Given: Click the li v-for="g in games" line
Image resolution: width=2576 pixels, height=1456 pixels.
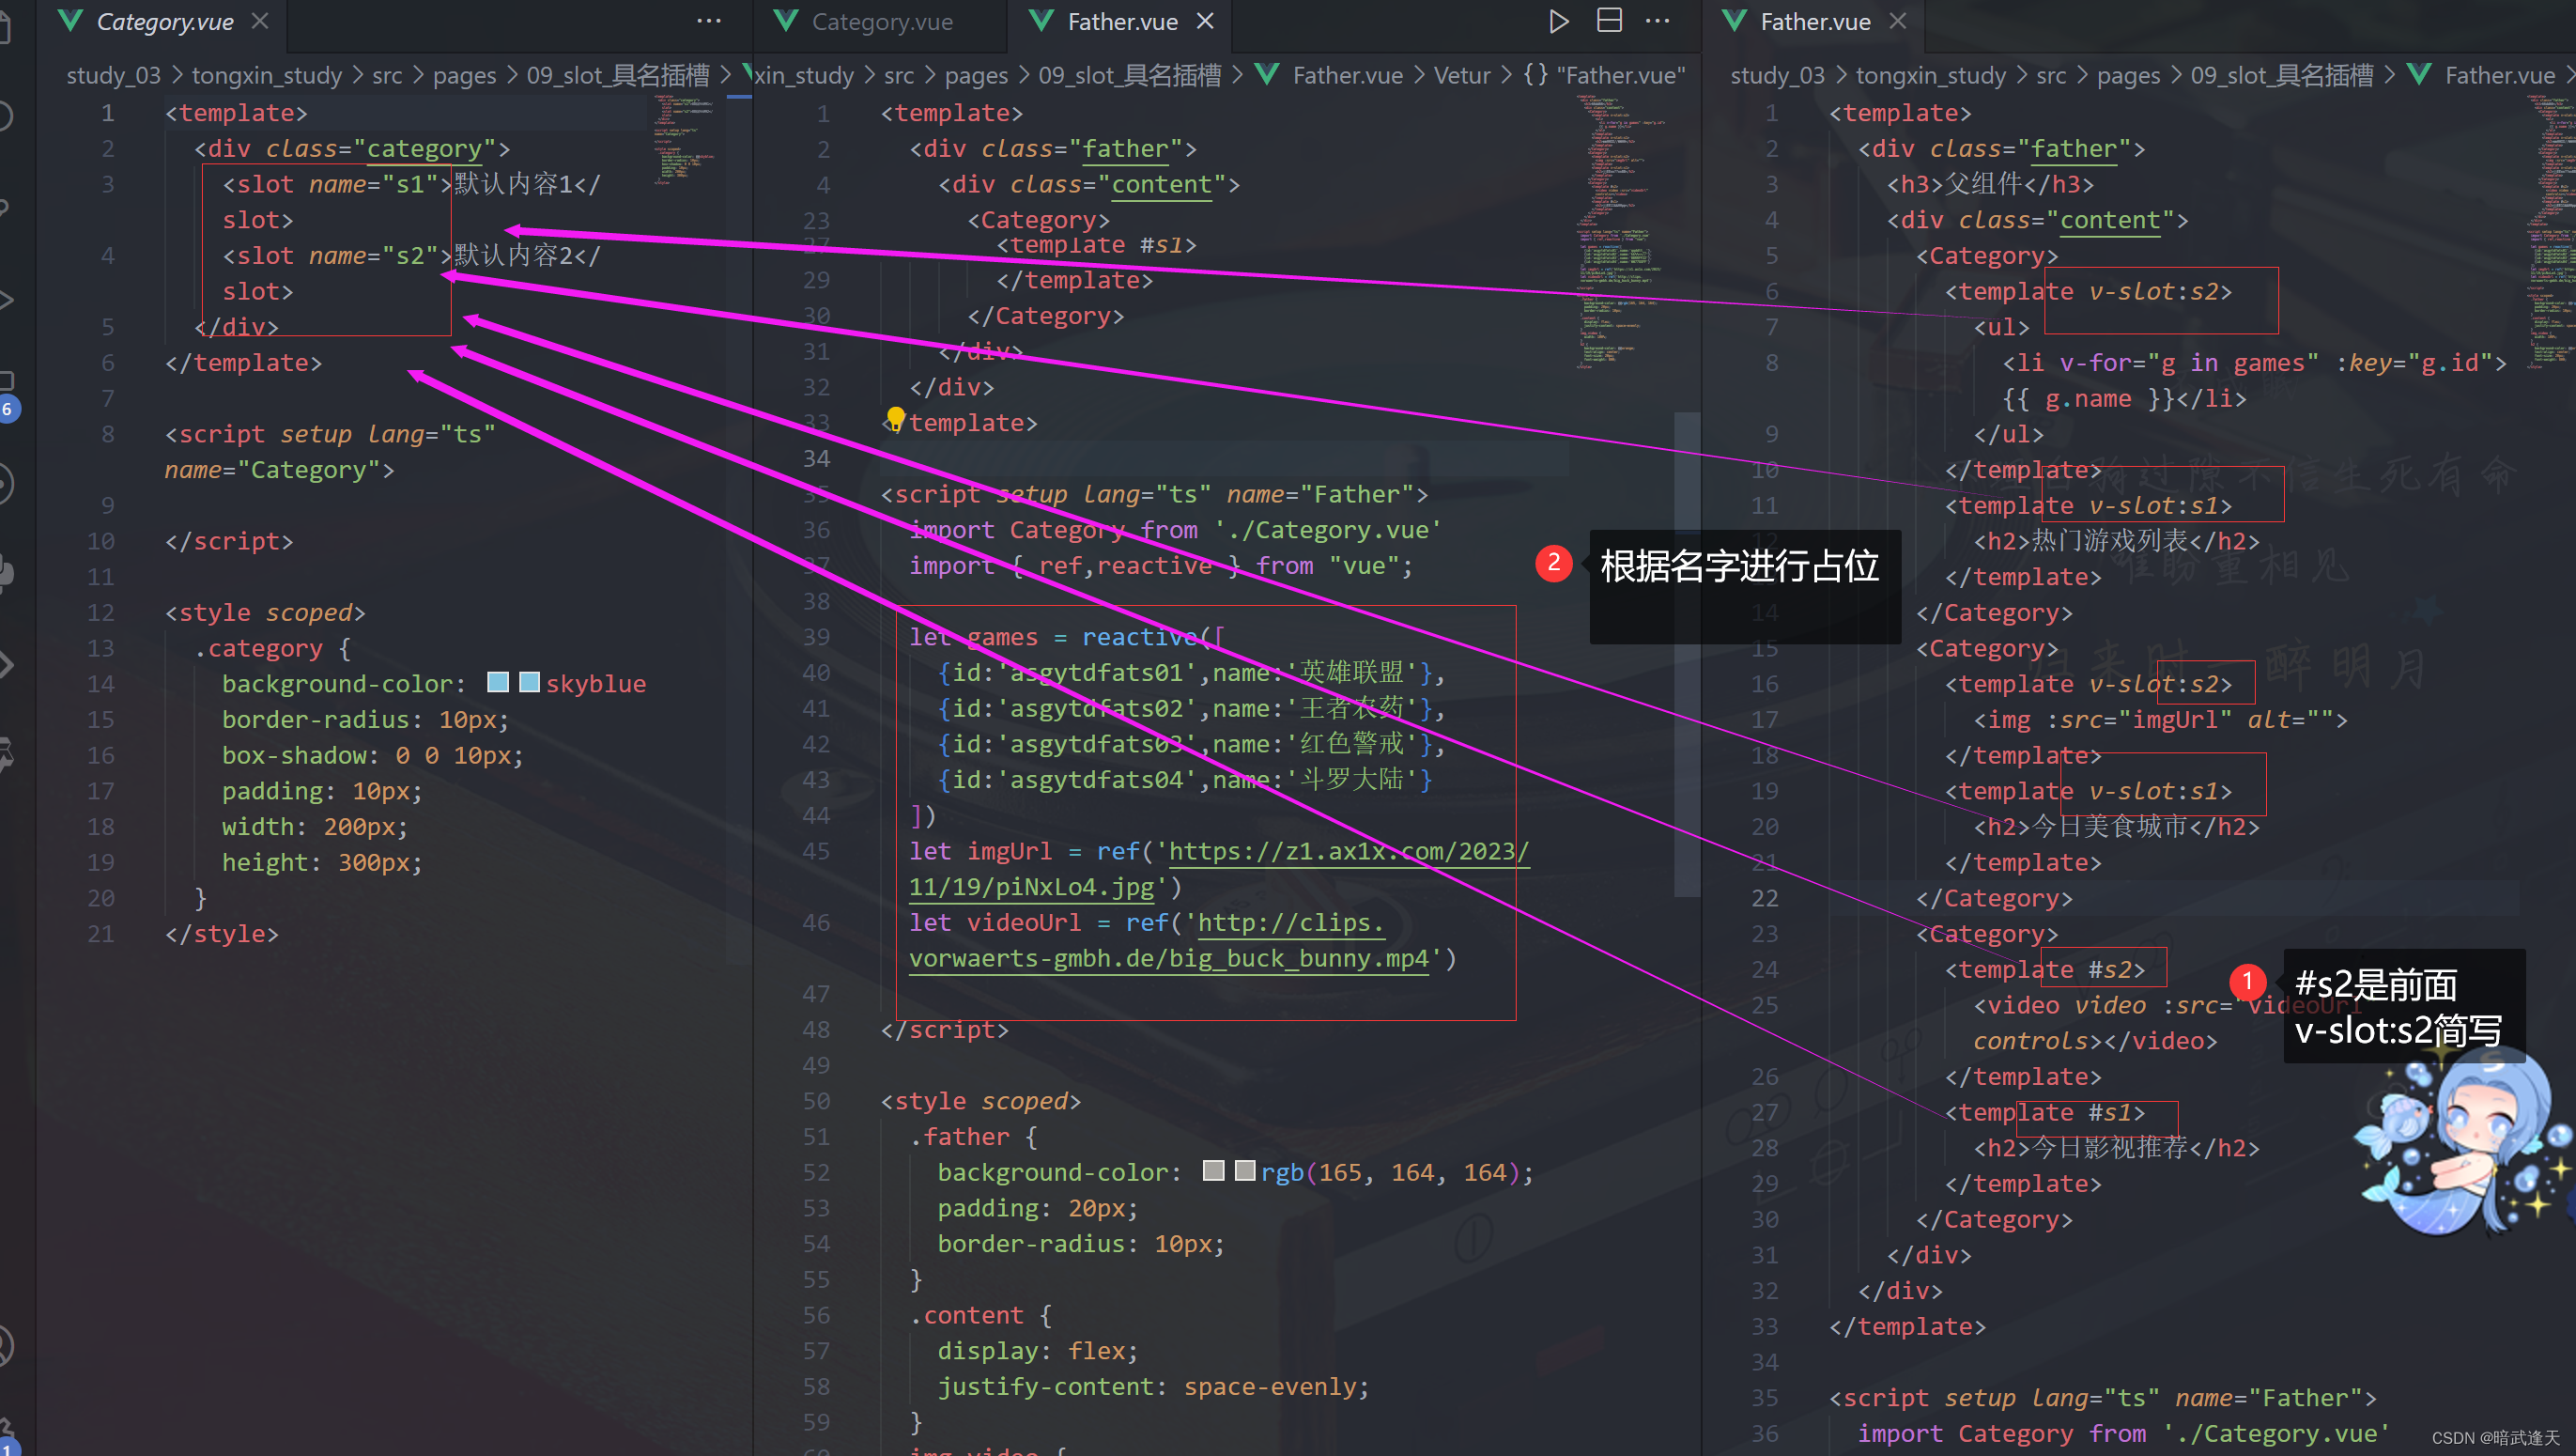Looking at the screenshot, I should [x=2255, y=362].
